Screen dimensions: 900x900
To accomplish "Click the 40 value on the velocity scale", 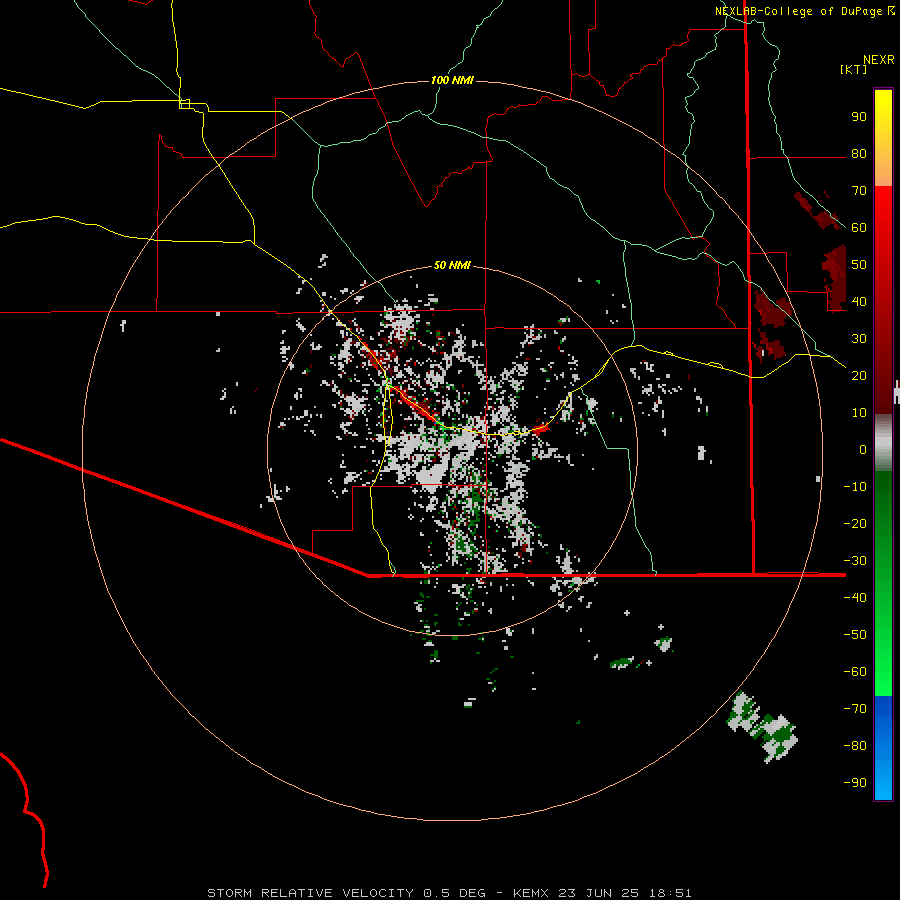I will click(x=859, y=301).
